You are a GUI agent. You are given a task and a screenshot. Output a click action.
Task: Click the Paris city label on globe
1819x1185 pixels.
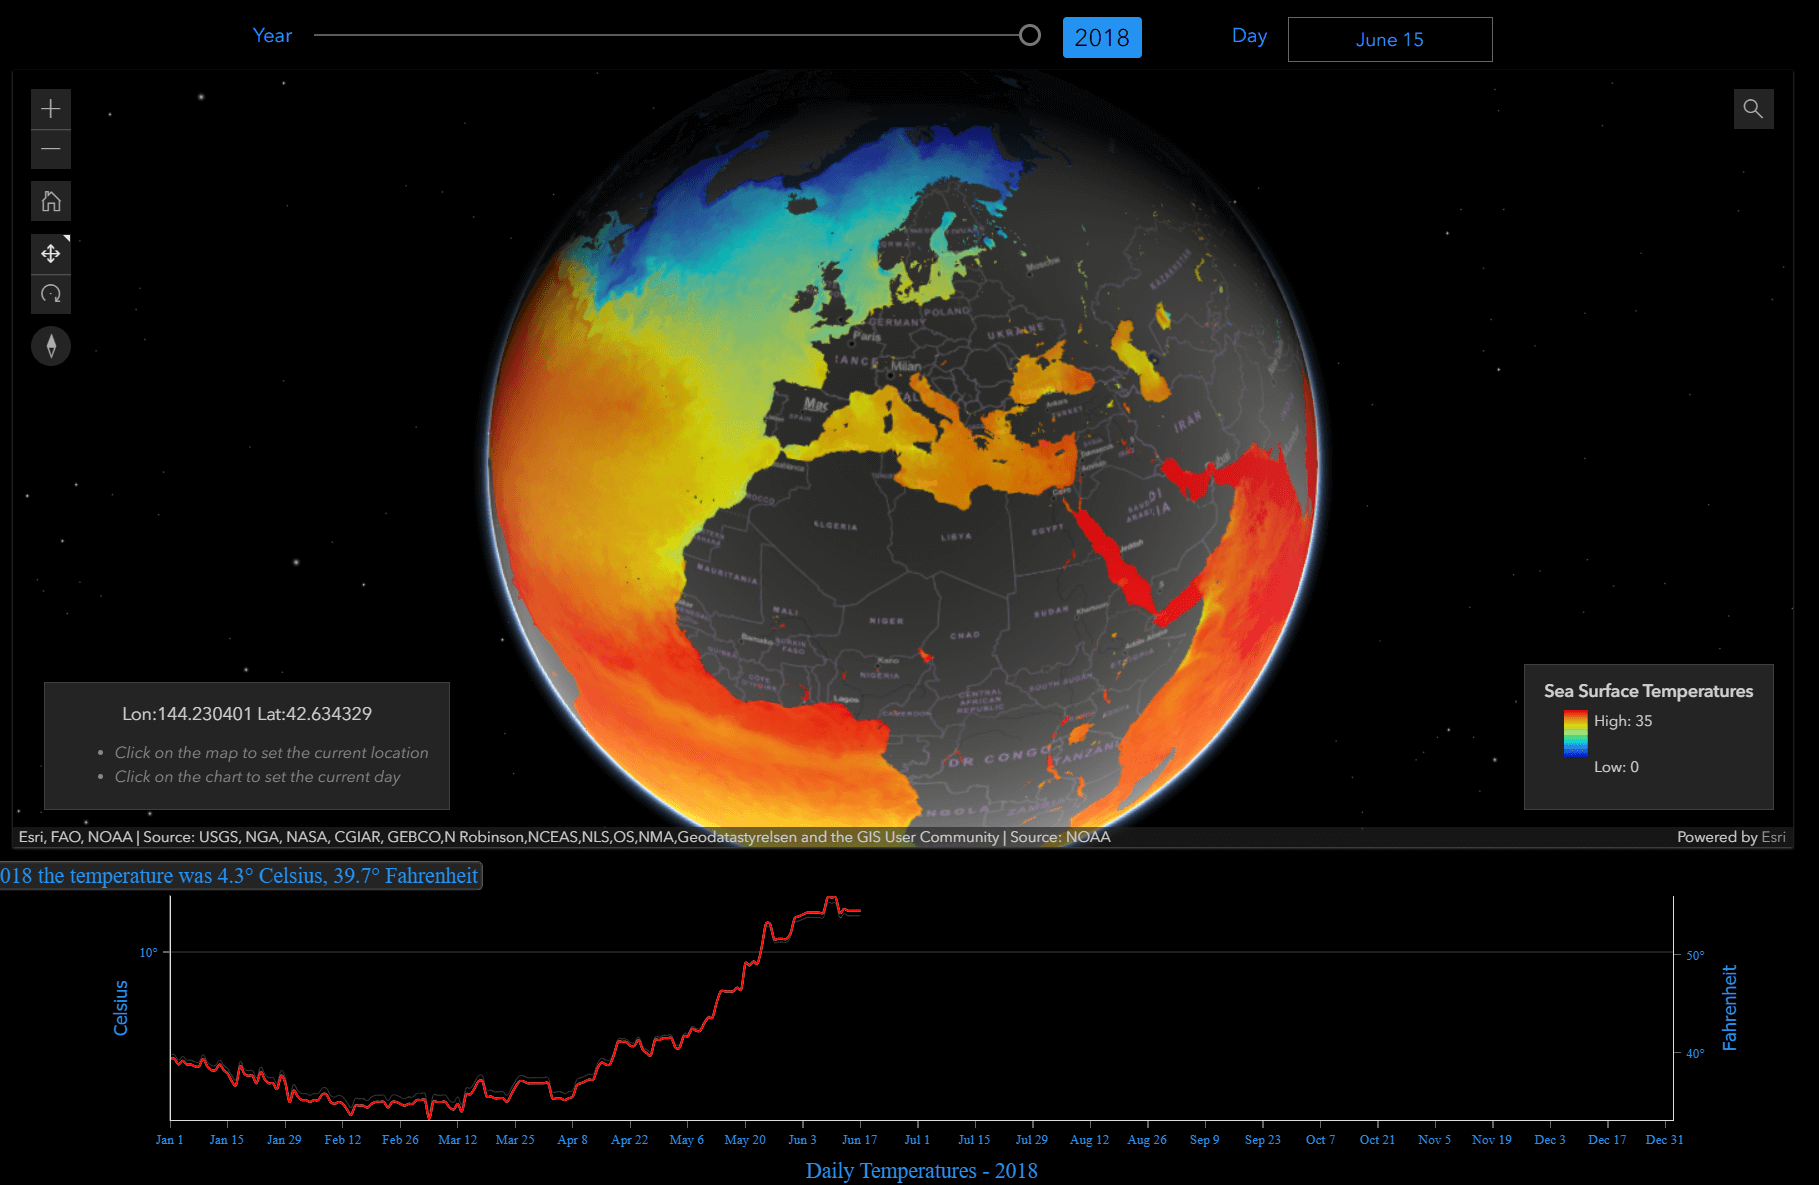coord(867,336)
